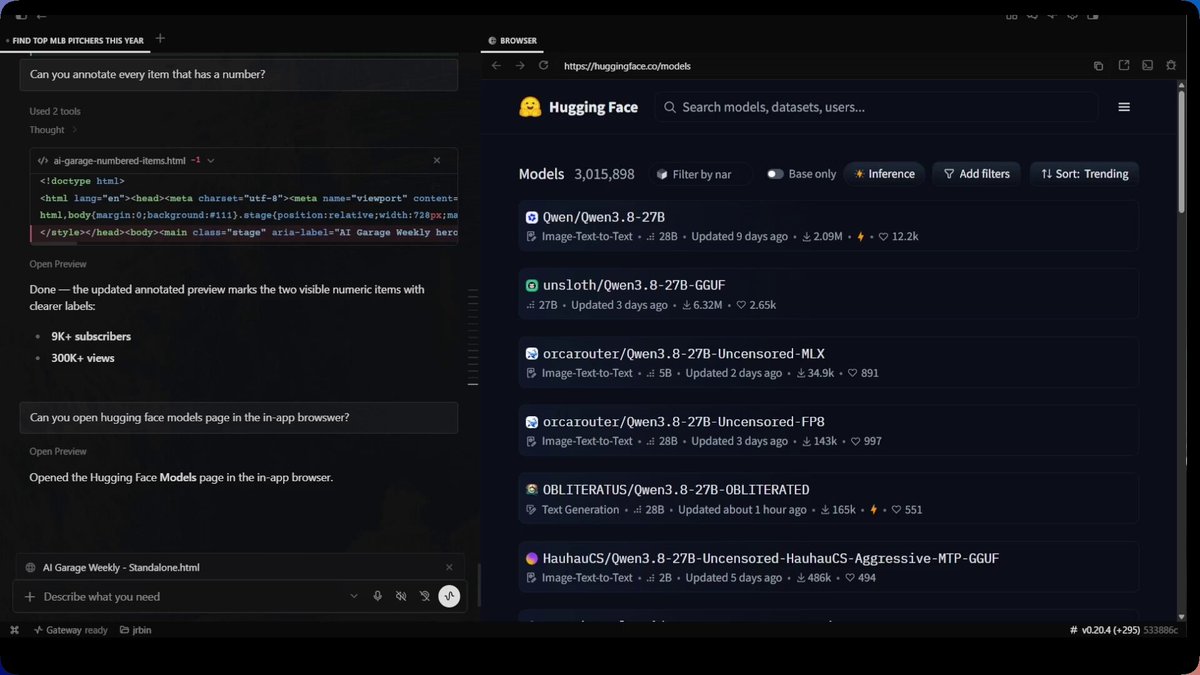Click the bug debug icon in browser toolbar

[1171, 66]
